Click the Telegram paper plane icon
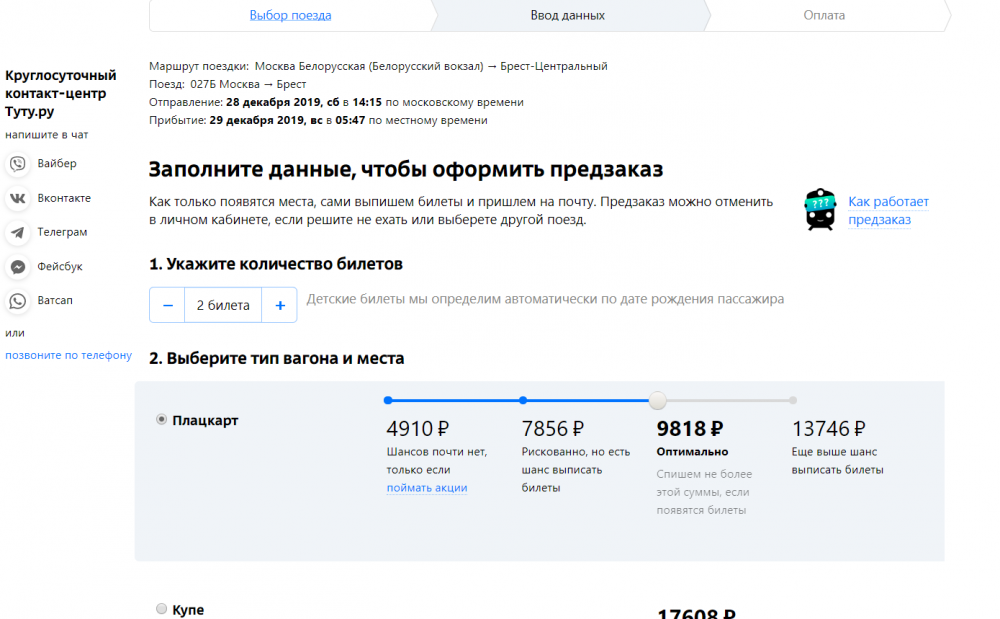 coord(17,233)
